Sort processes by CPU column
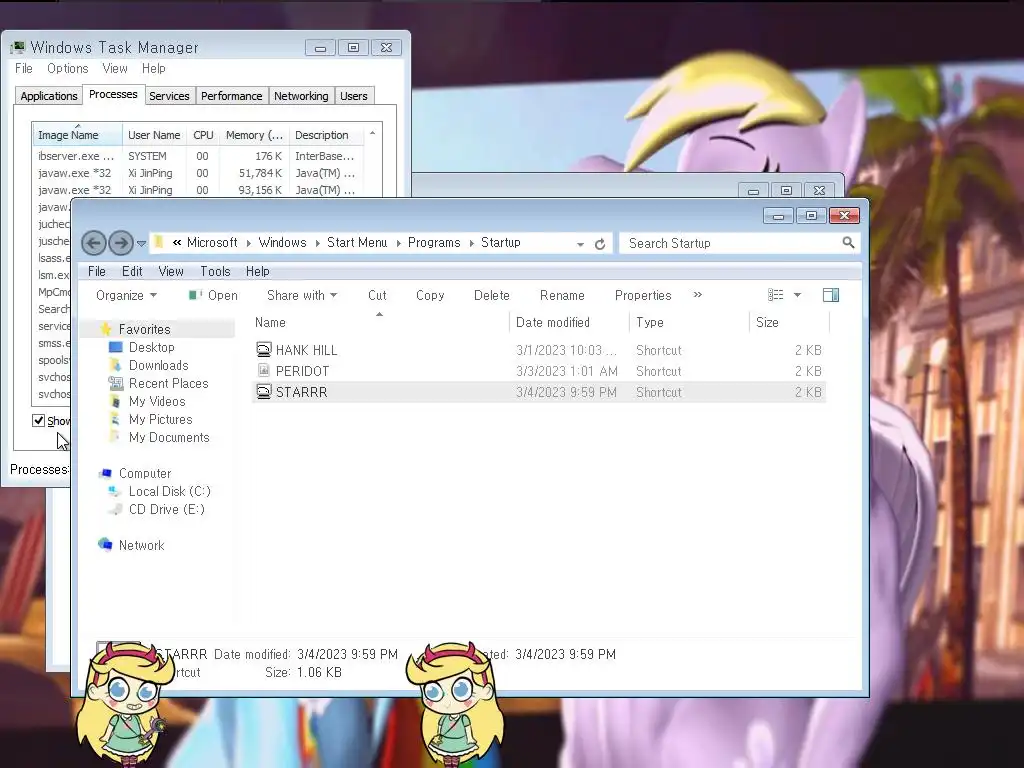1024x768 pixels. coord(203,135)
